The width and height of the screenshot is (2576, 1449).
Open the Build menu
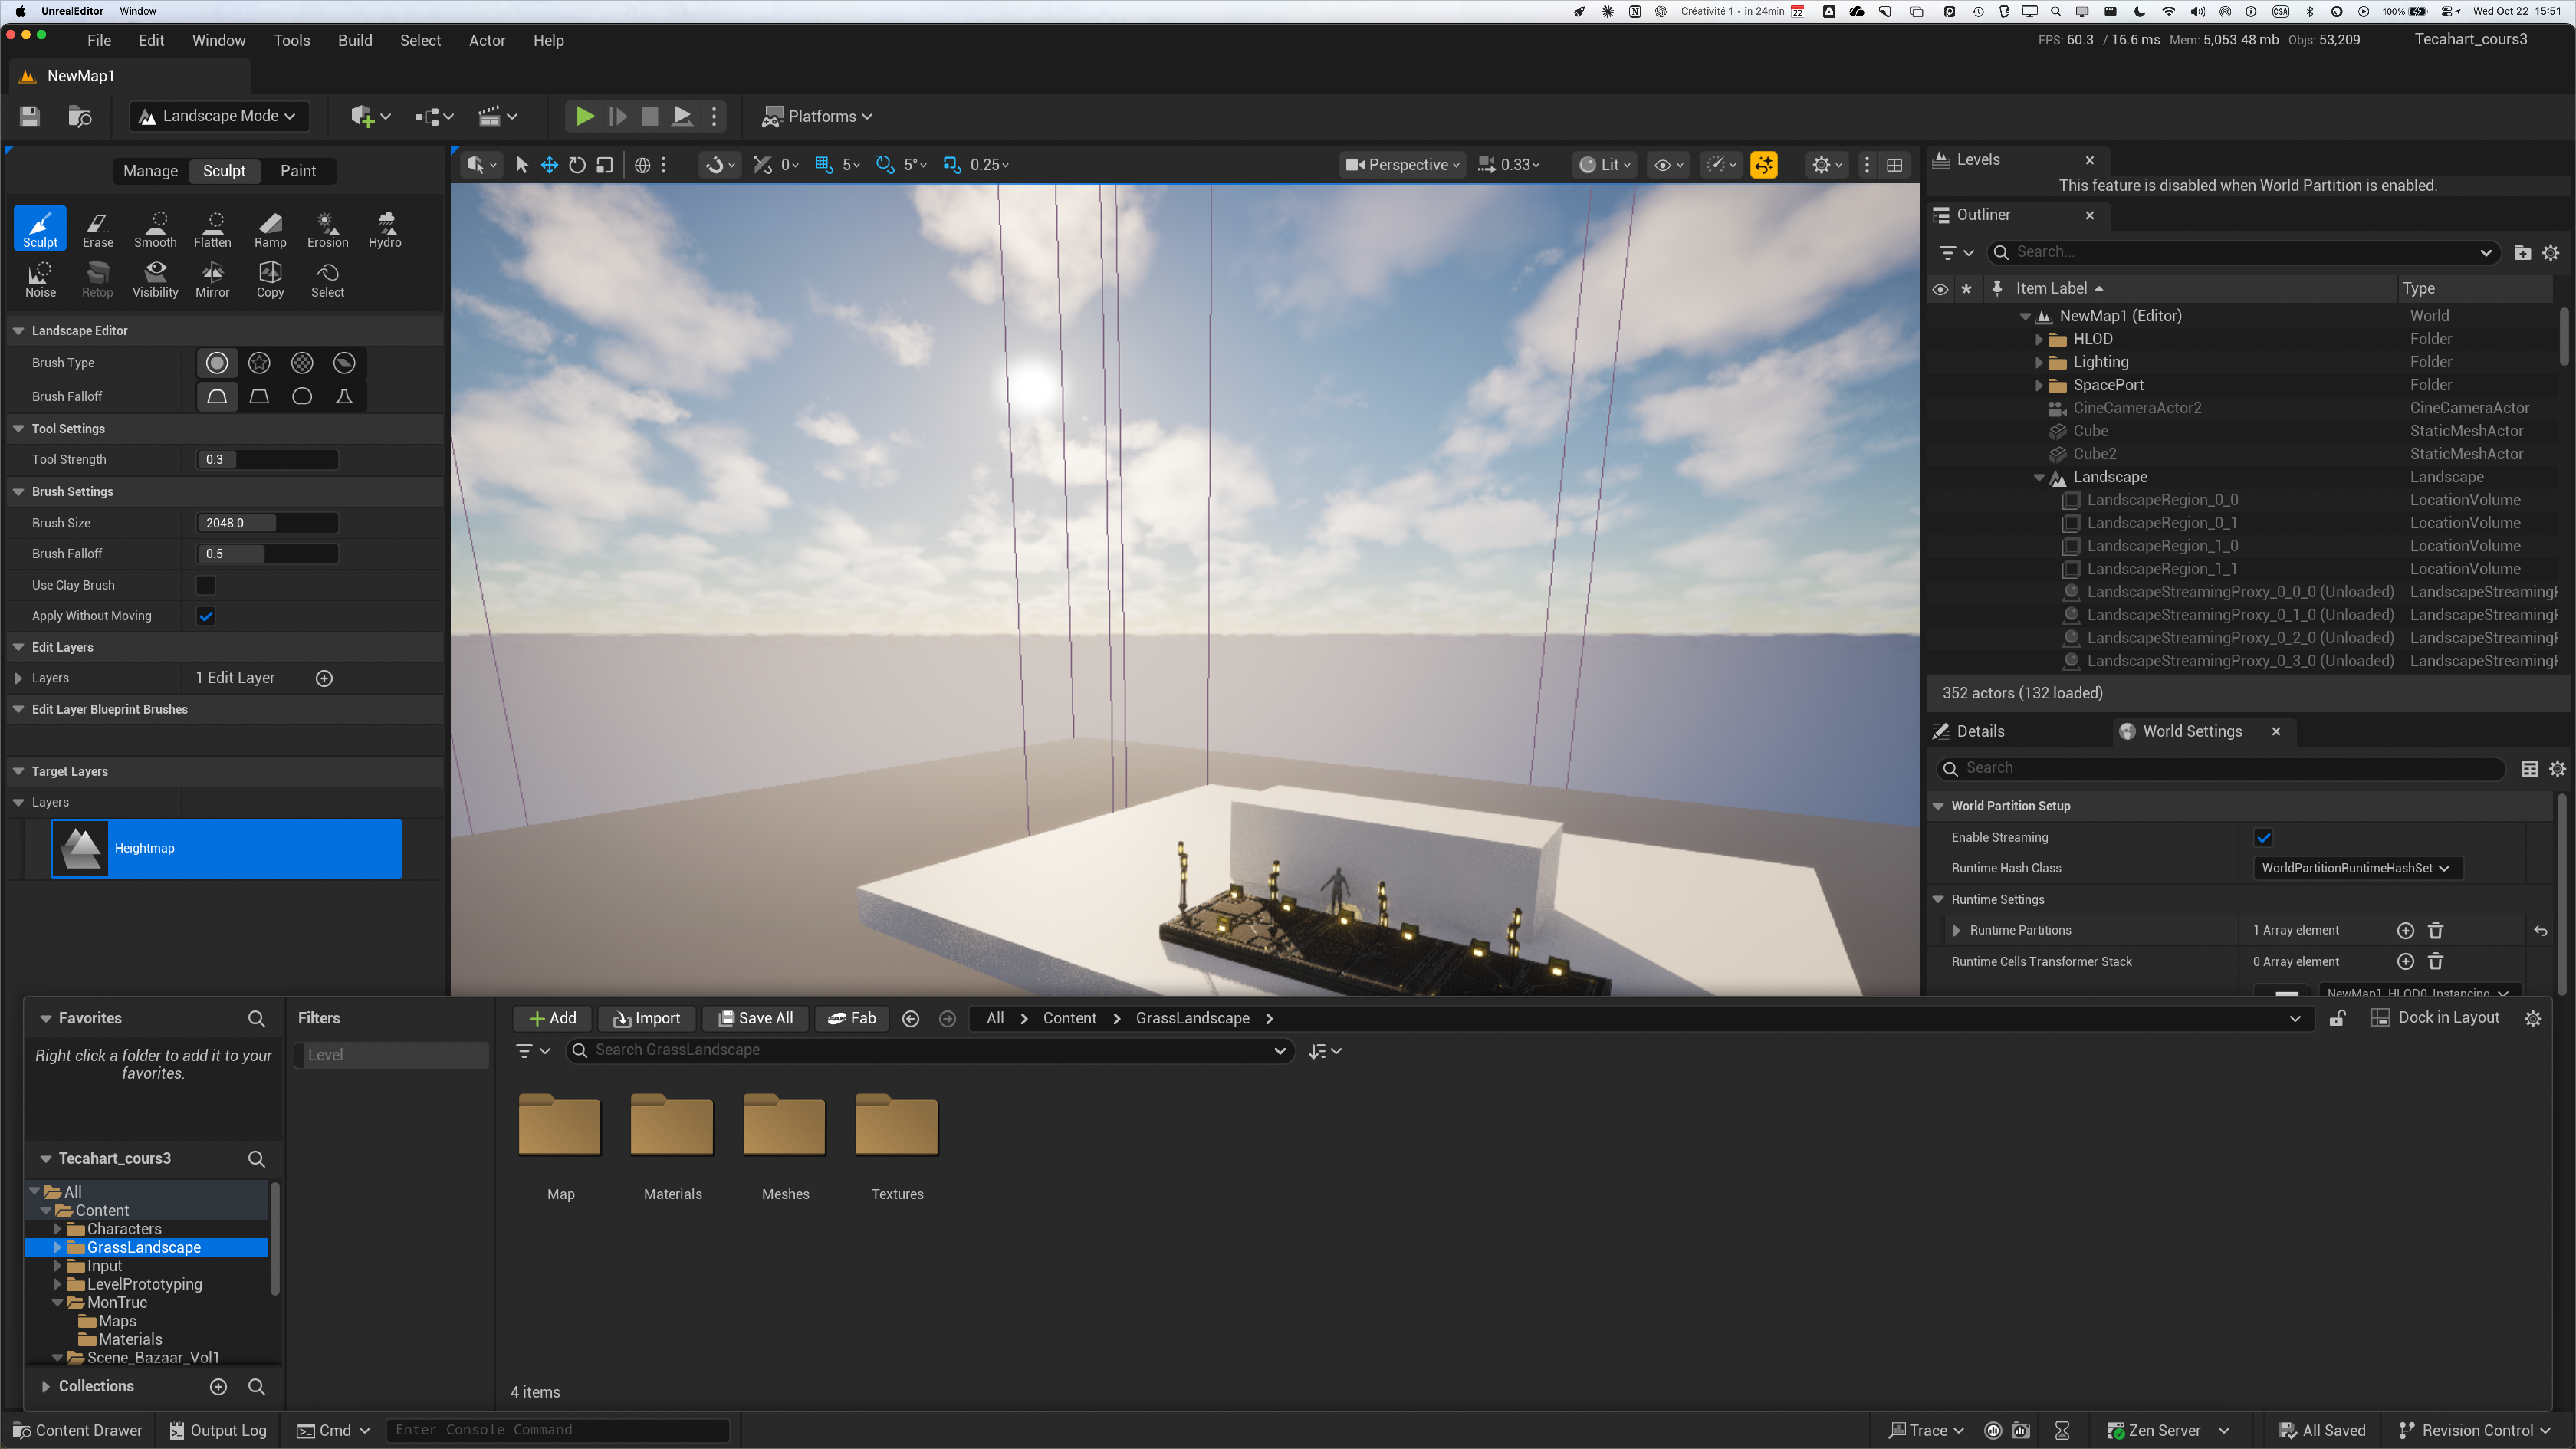(355, 41)
